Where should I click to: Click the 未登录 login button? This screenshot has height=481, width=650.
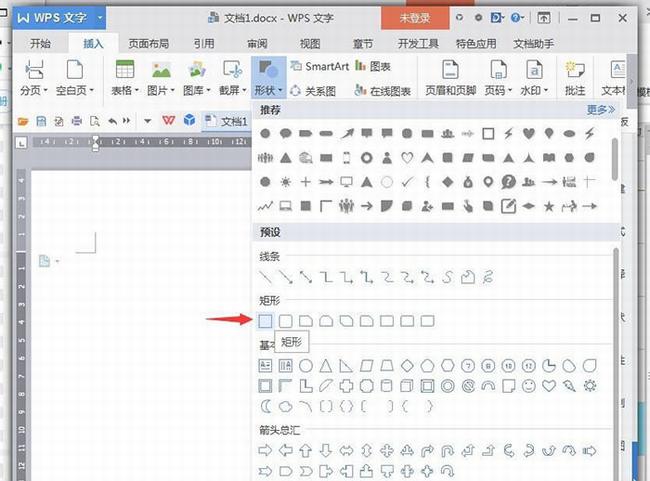pos(415,18)
